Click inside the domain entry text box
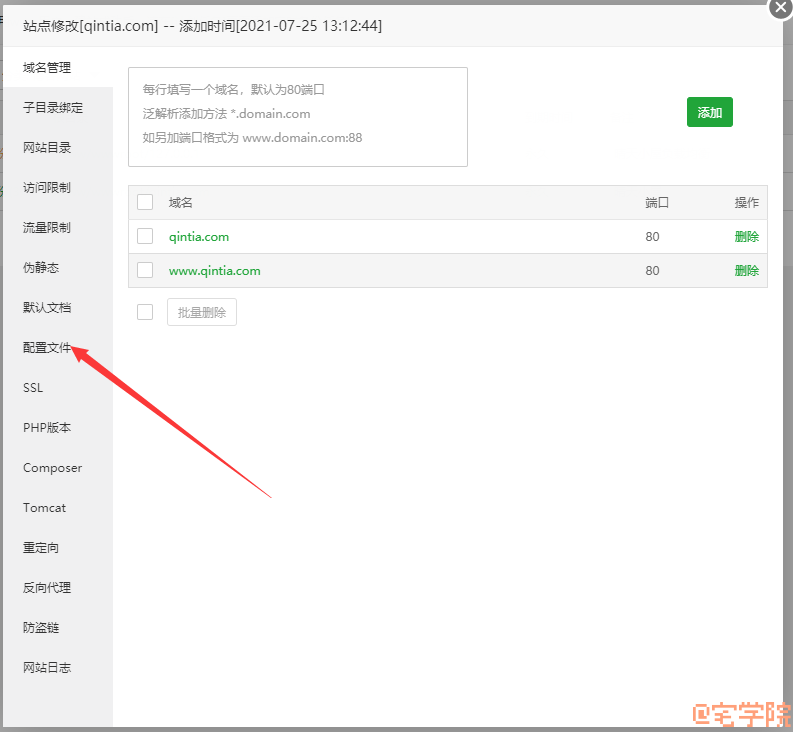The image size is (793, 732). (x=297, y=117)
